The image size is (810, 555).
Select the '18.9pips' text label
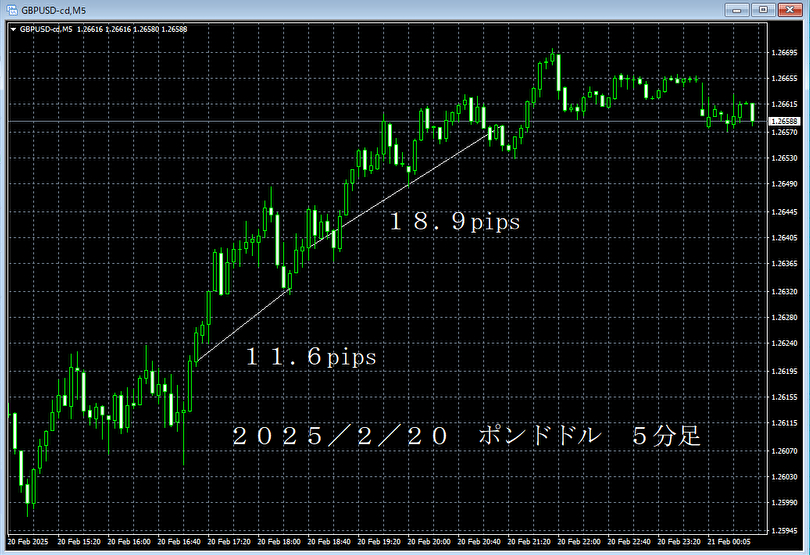click(x=455, y=222)
